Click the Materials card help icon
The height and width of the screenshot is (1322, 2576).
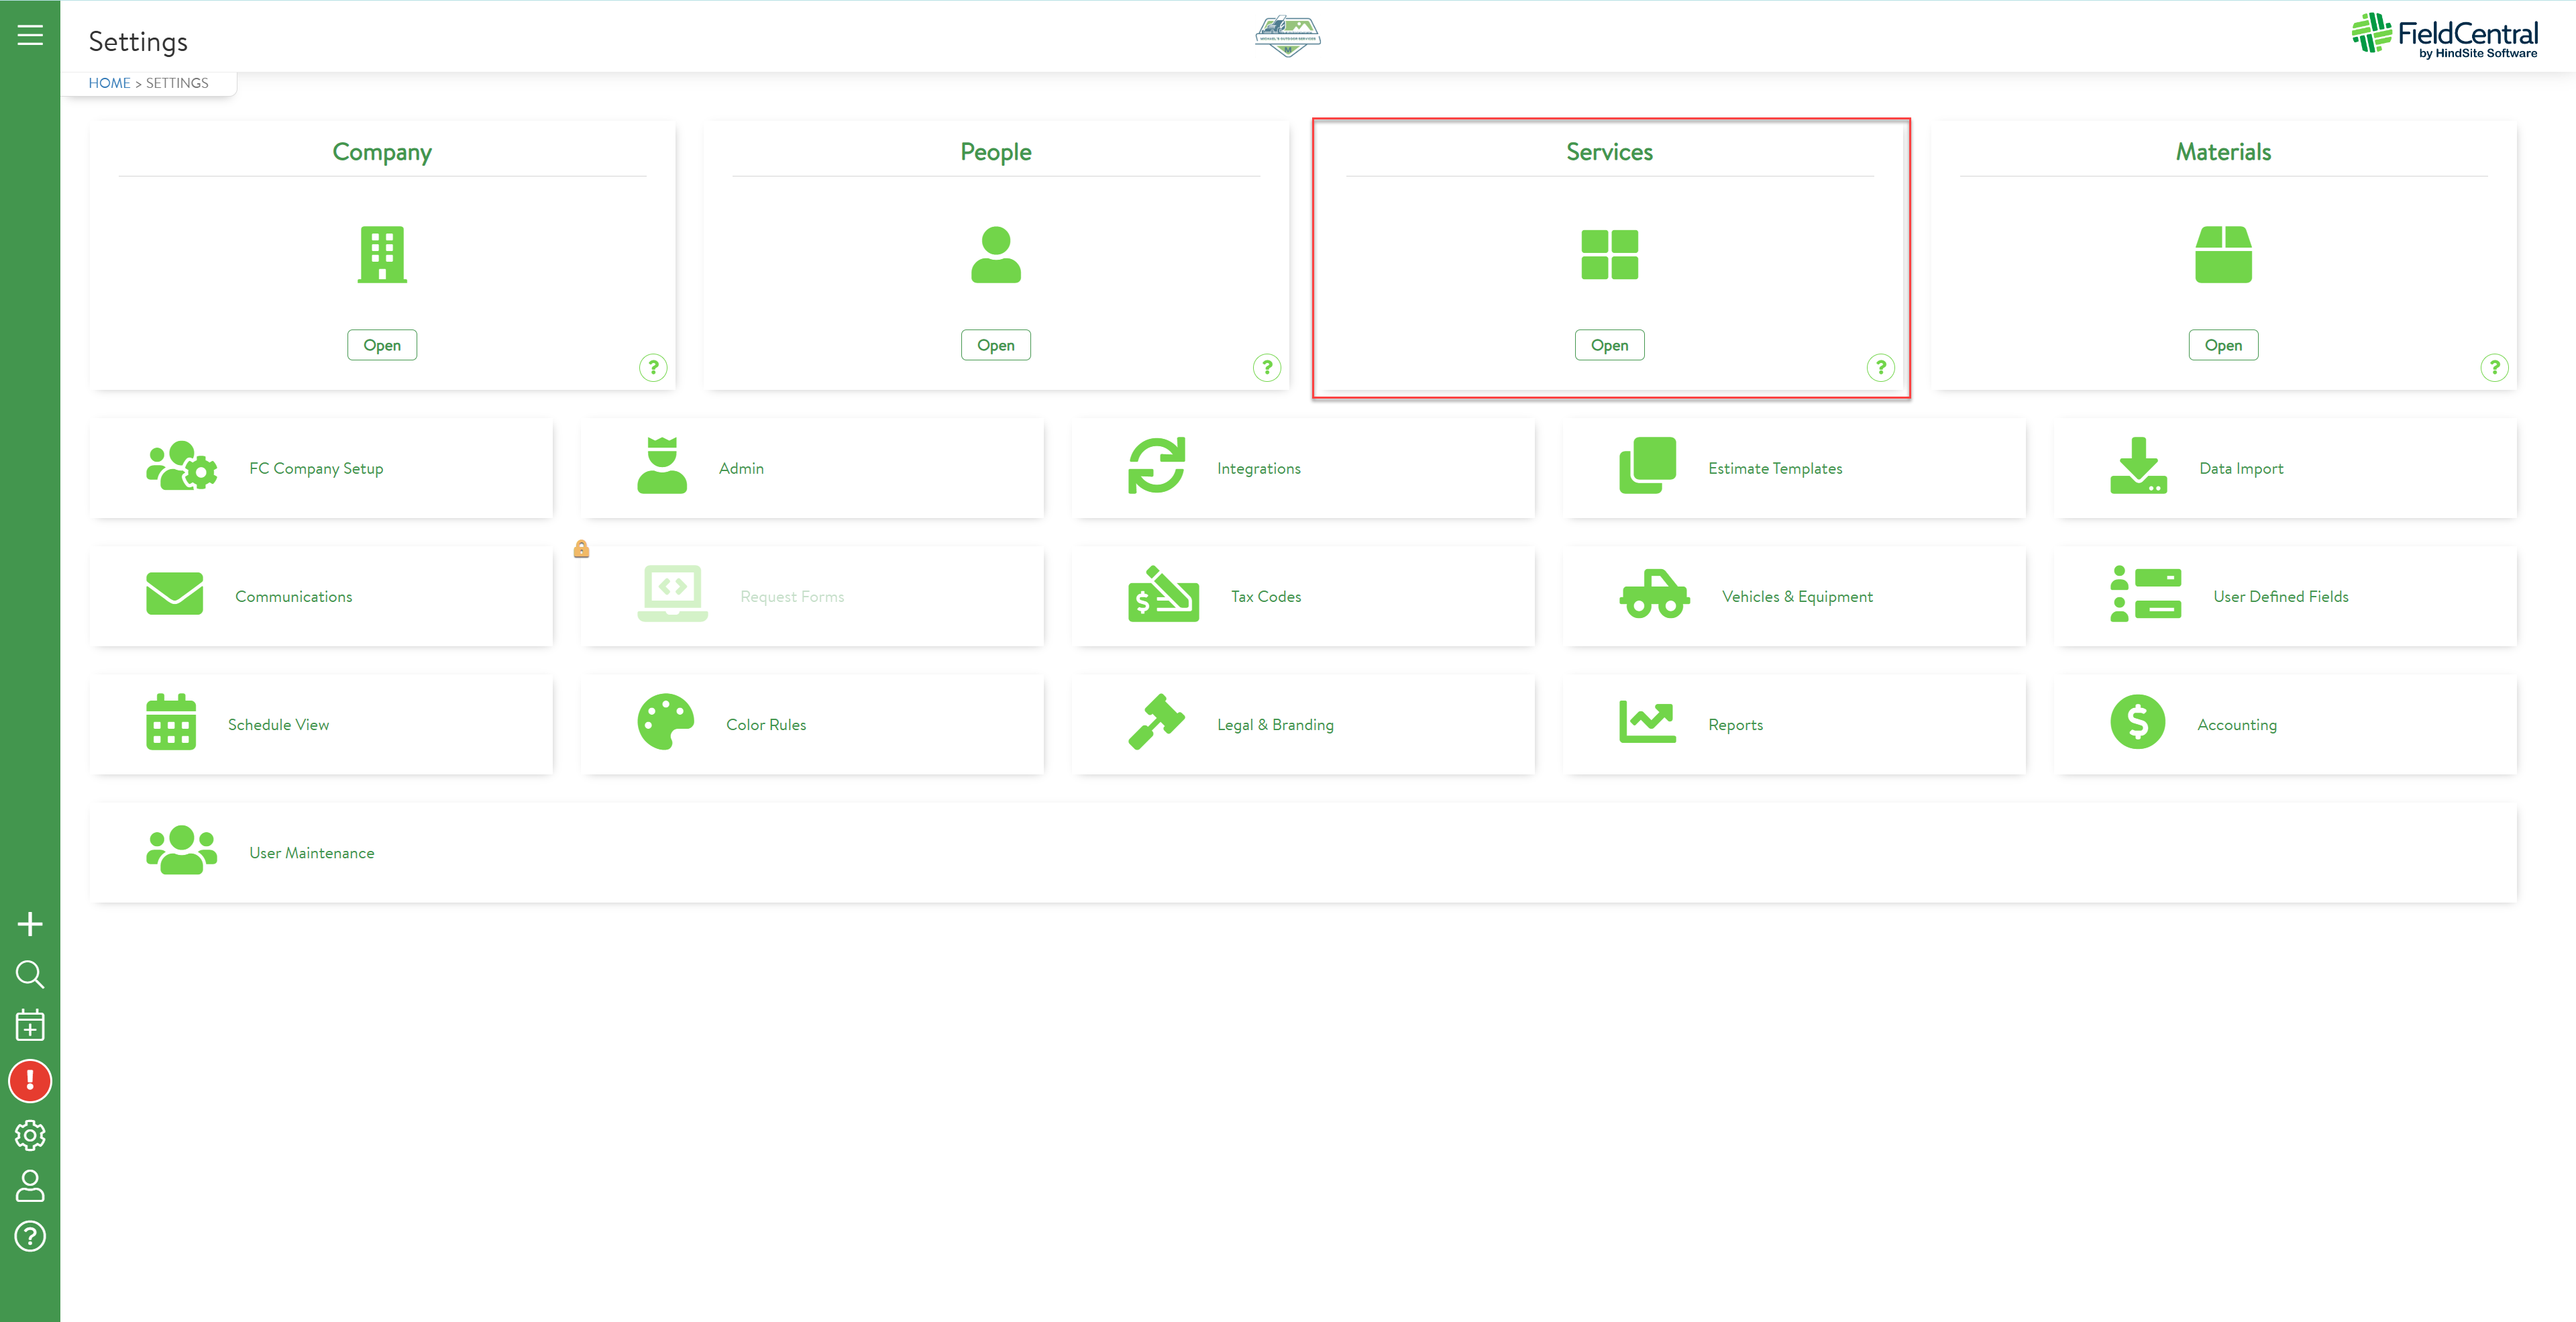(x=2494, y=368)
